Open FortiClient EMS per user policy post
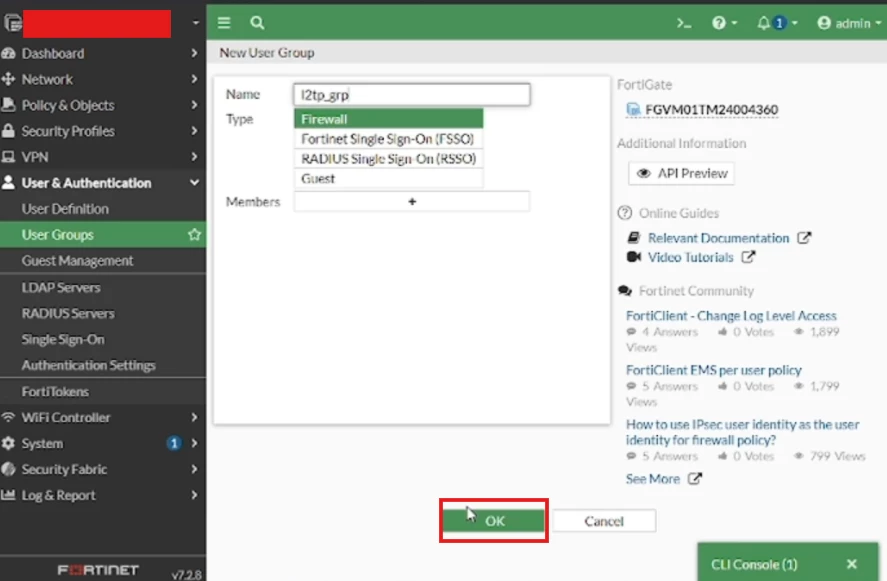Screen dimensions: 887x581 coord(713,370)
